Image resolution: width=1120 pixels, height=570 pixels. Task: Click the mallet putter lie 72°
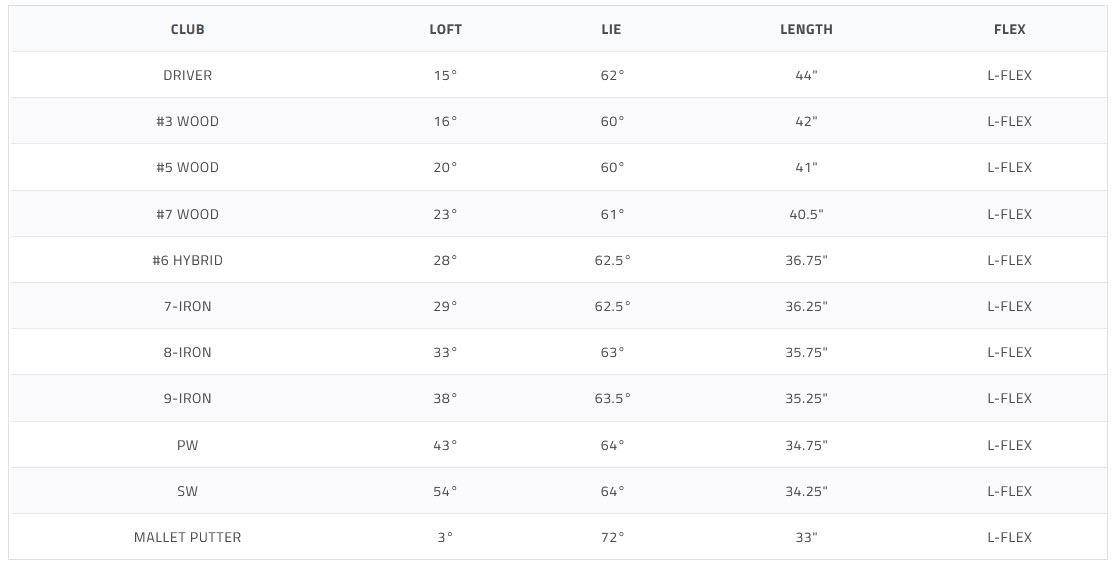pyautogui.click(x=612, y=537)
